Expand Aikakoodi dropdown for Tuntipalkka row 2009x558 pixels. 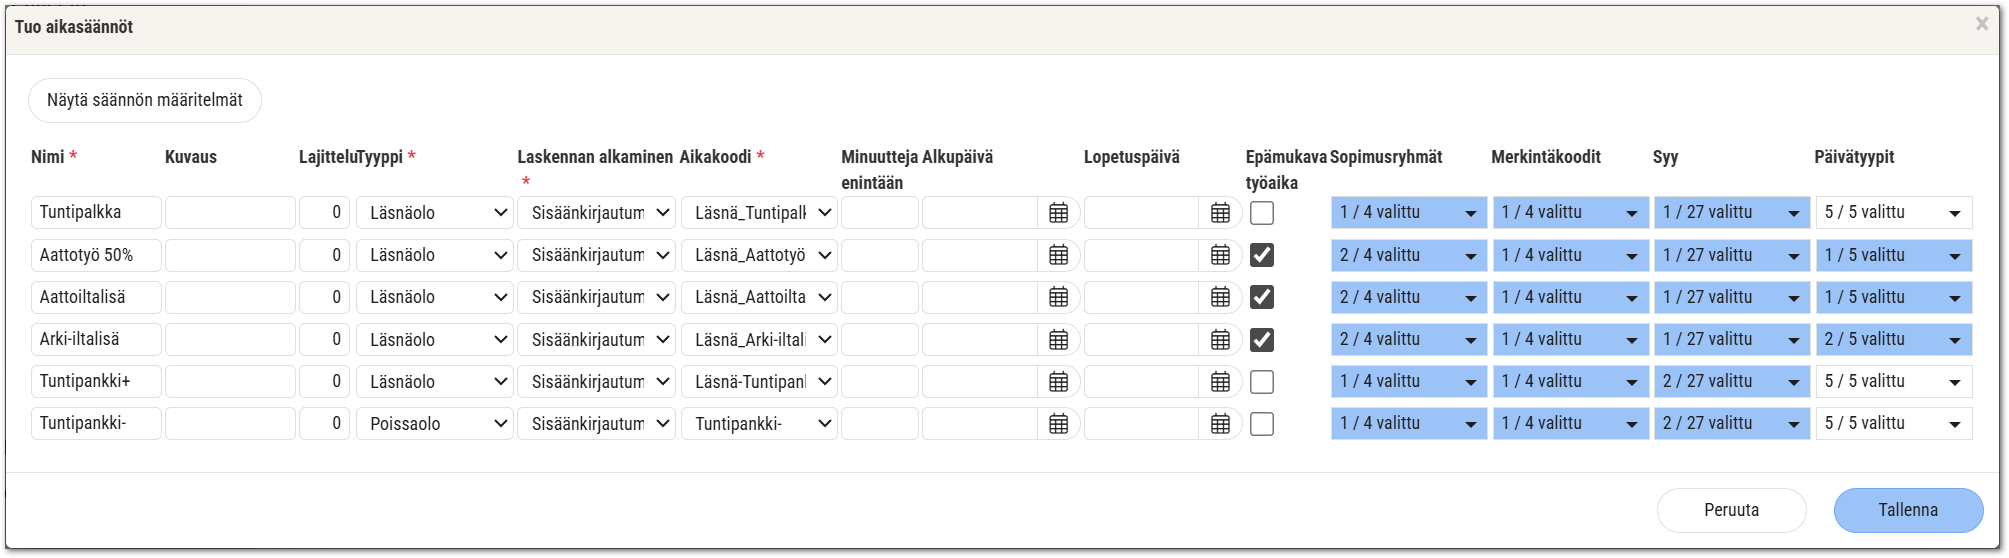(759, 213)
